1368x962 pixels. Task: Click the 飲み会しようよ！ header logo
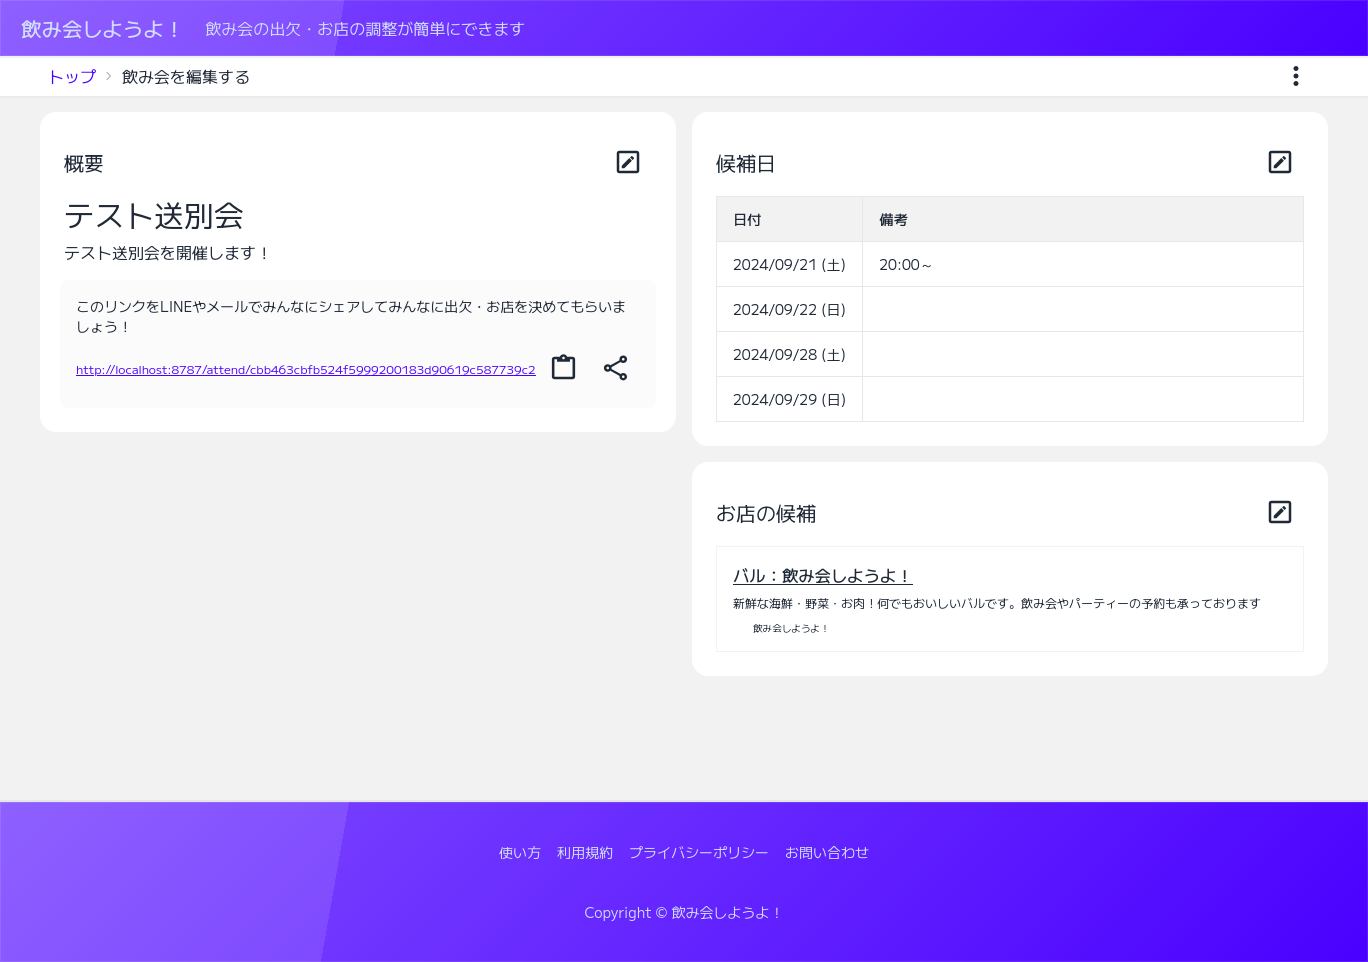[100, 29]
